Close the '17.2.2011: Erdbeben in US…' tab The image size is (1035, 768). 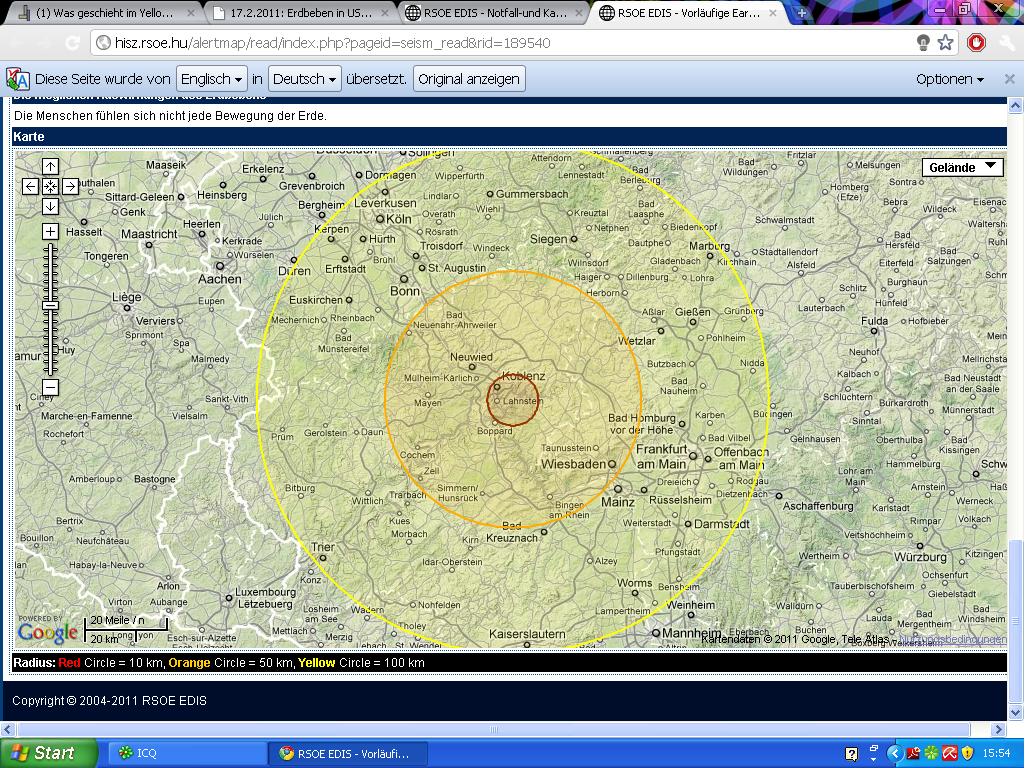[385, 13]
